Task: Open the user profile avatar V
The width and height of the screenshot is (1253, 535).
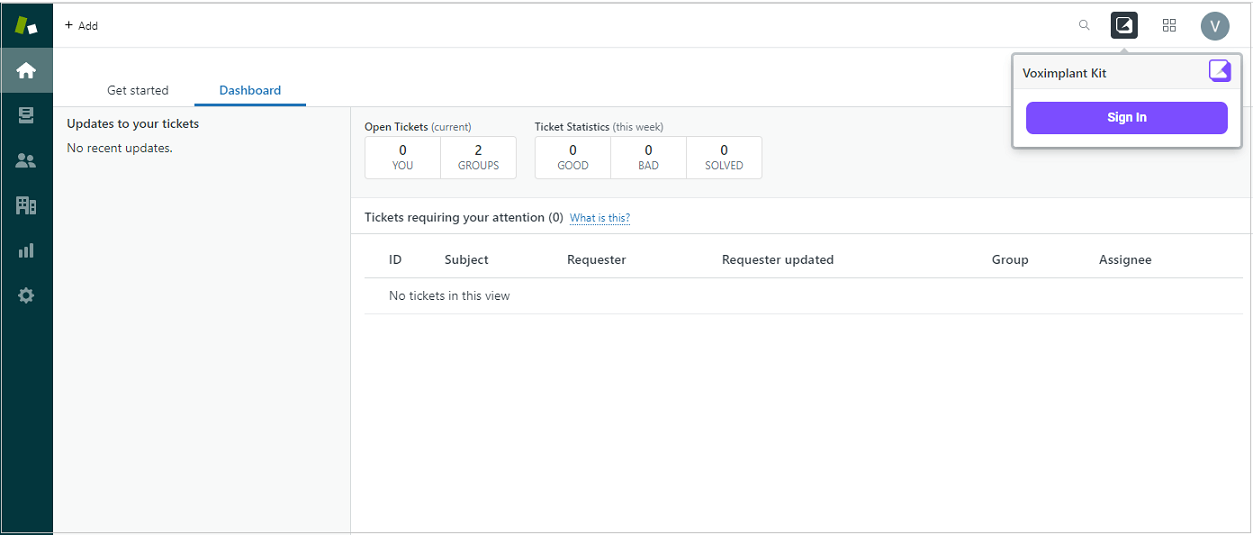Action: (1215, 26)
